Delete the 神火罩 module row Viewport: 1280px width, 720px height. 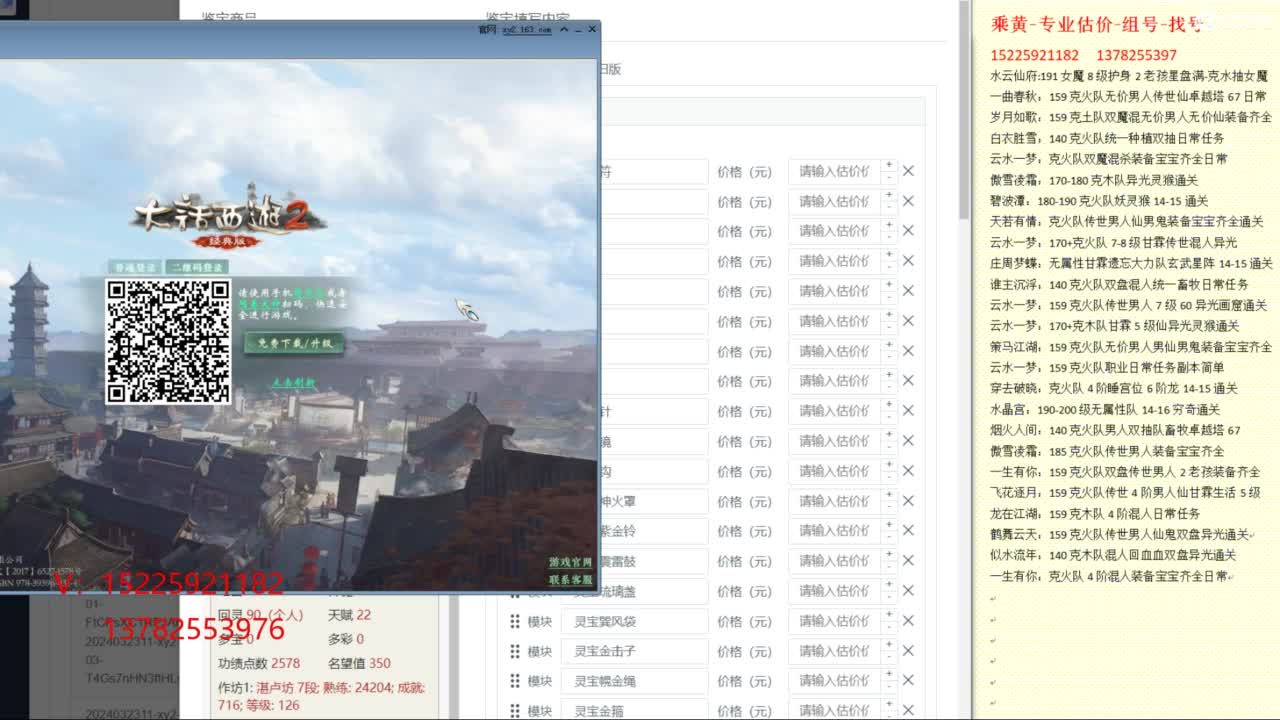pyautogui.click(x=908, y=501)
